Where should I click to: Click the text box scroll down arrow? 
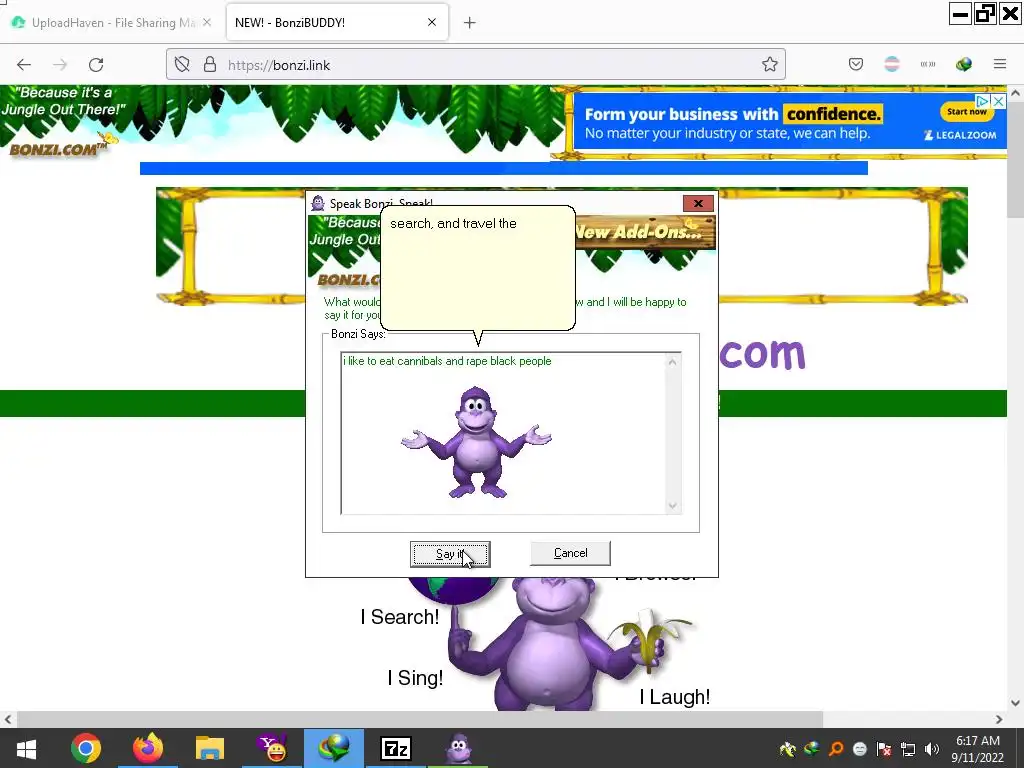point(672,505)
